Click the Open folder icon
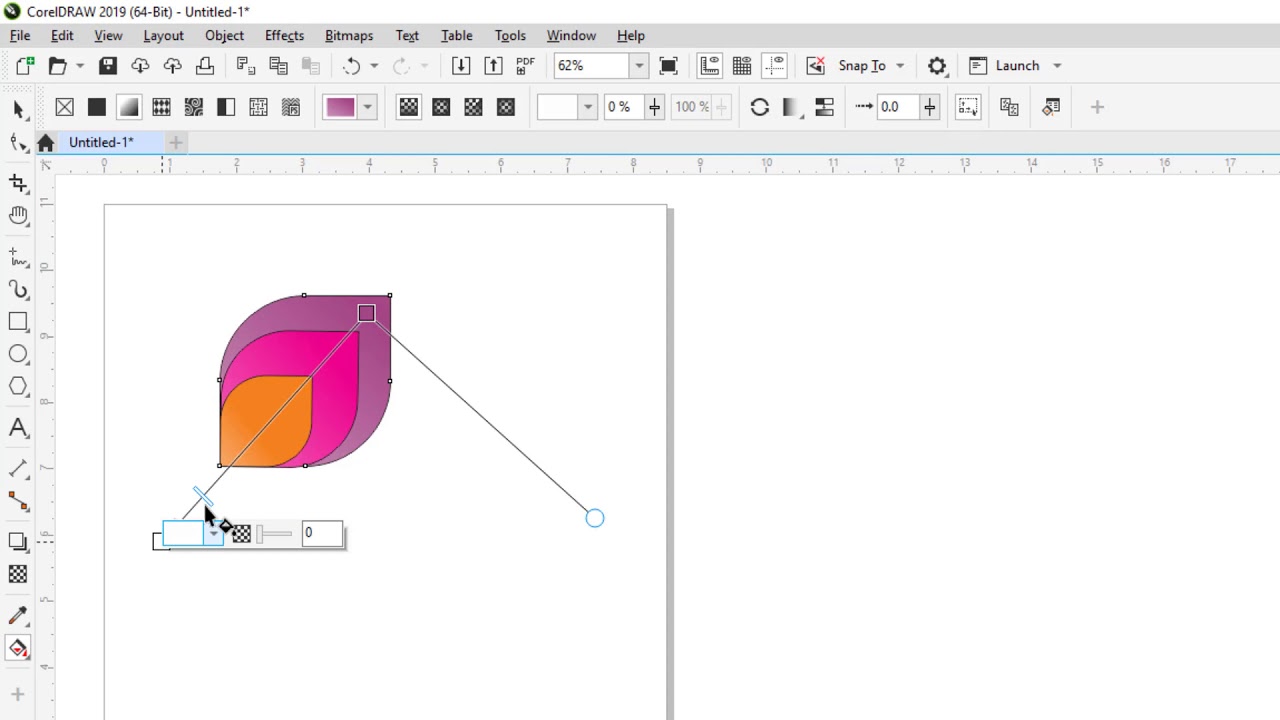Image resolution: width=1280 pixels, height=720 pixels. (x=57, y=66)
